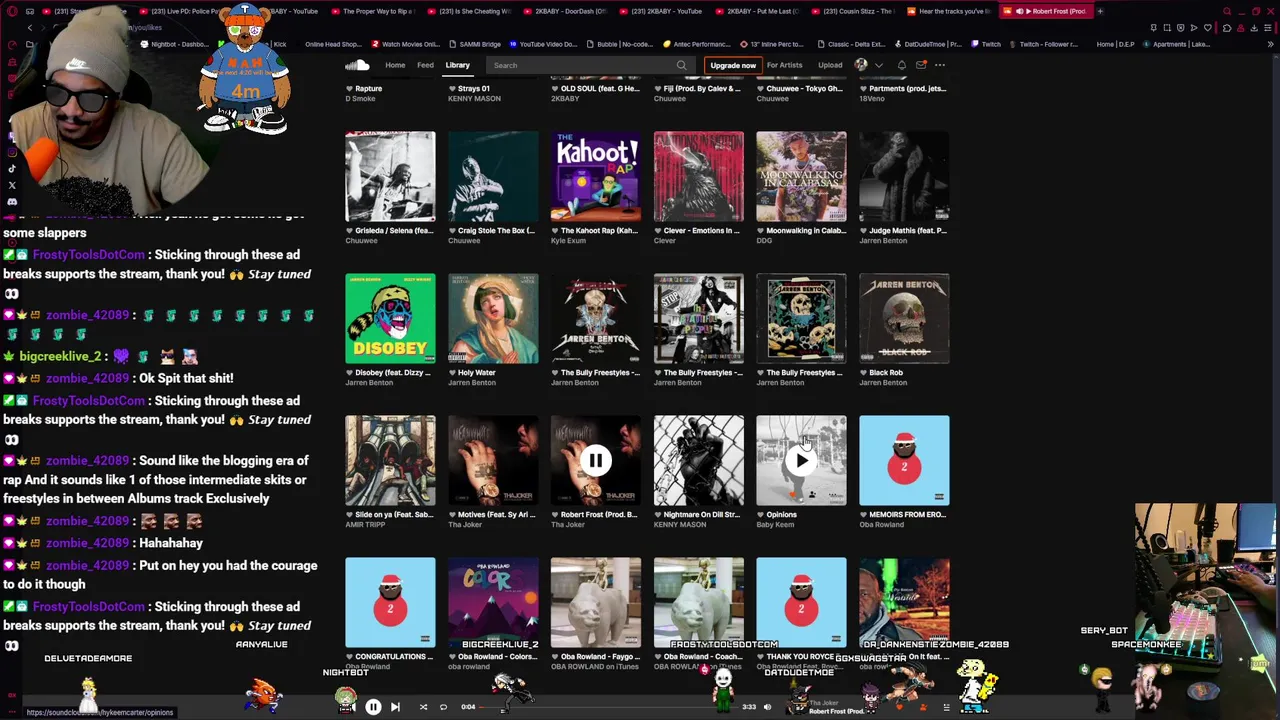
Task: Open the Upload page
Action: coord(830,65)
